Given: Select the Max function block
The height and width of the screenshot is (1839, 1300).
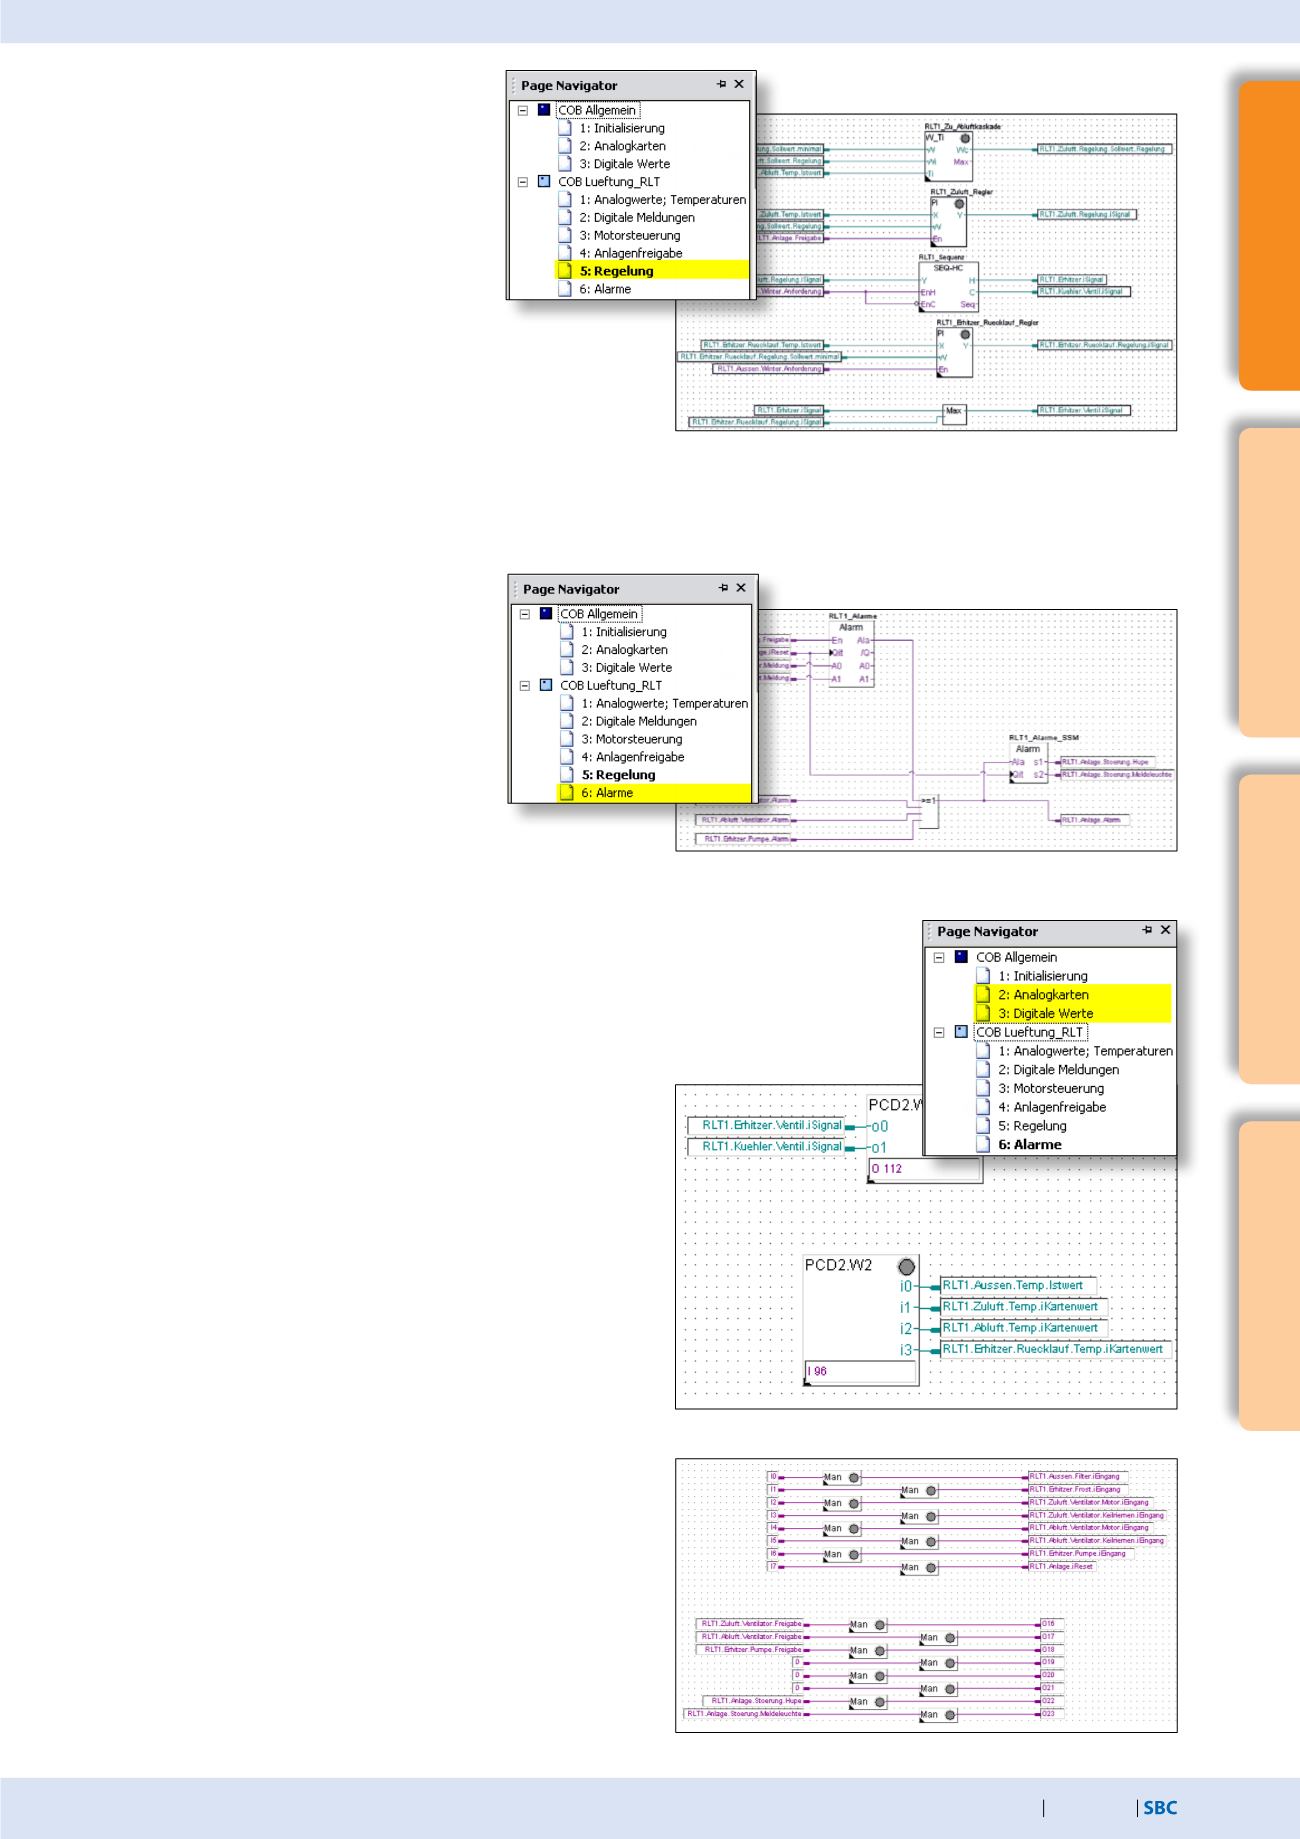Looking at the screenshot, I should click(x=954, y=413).
